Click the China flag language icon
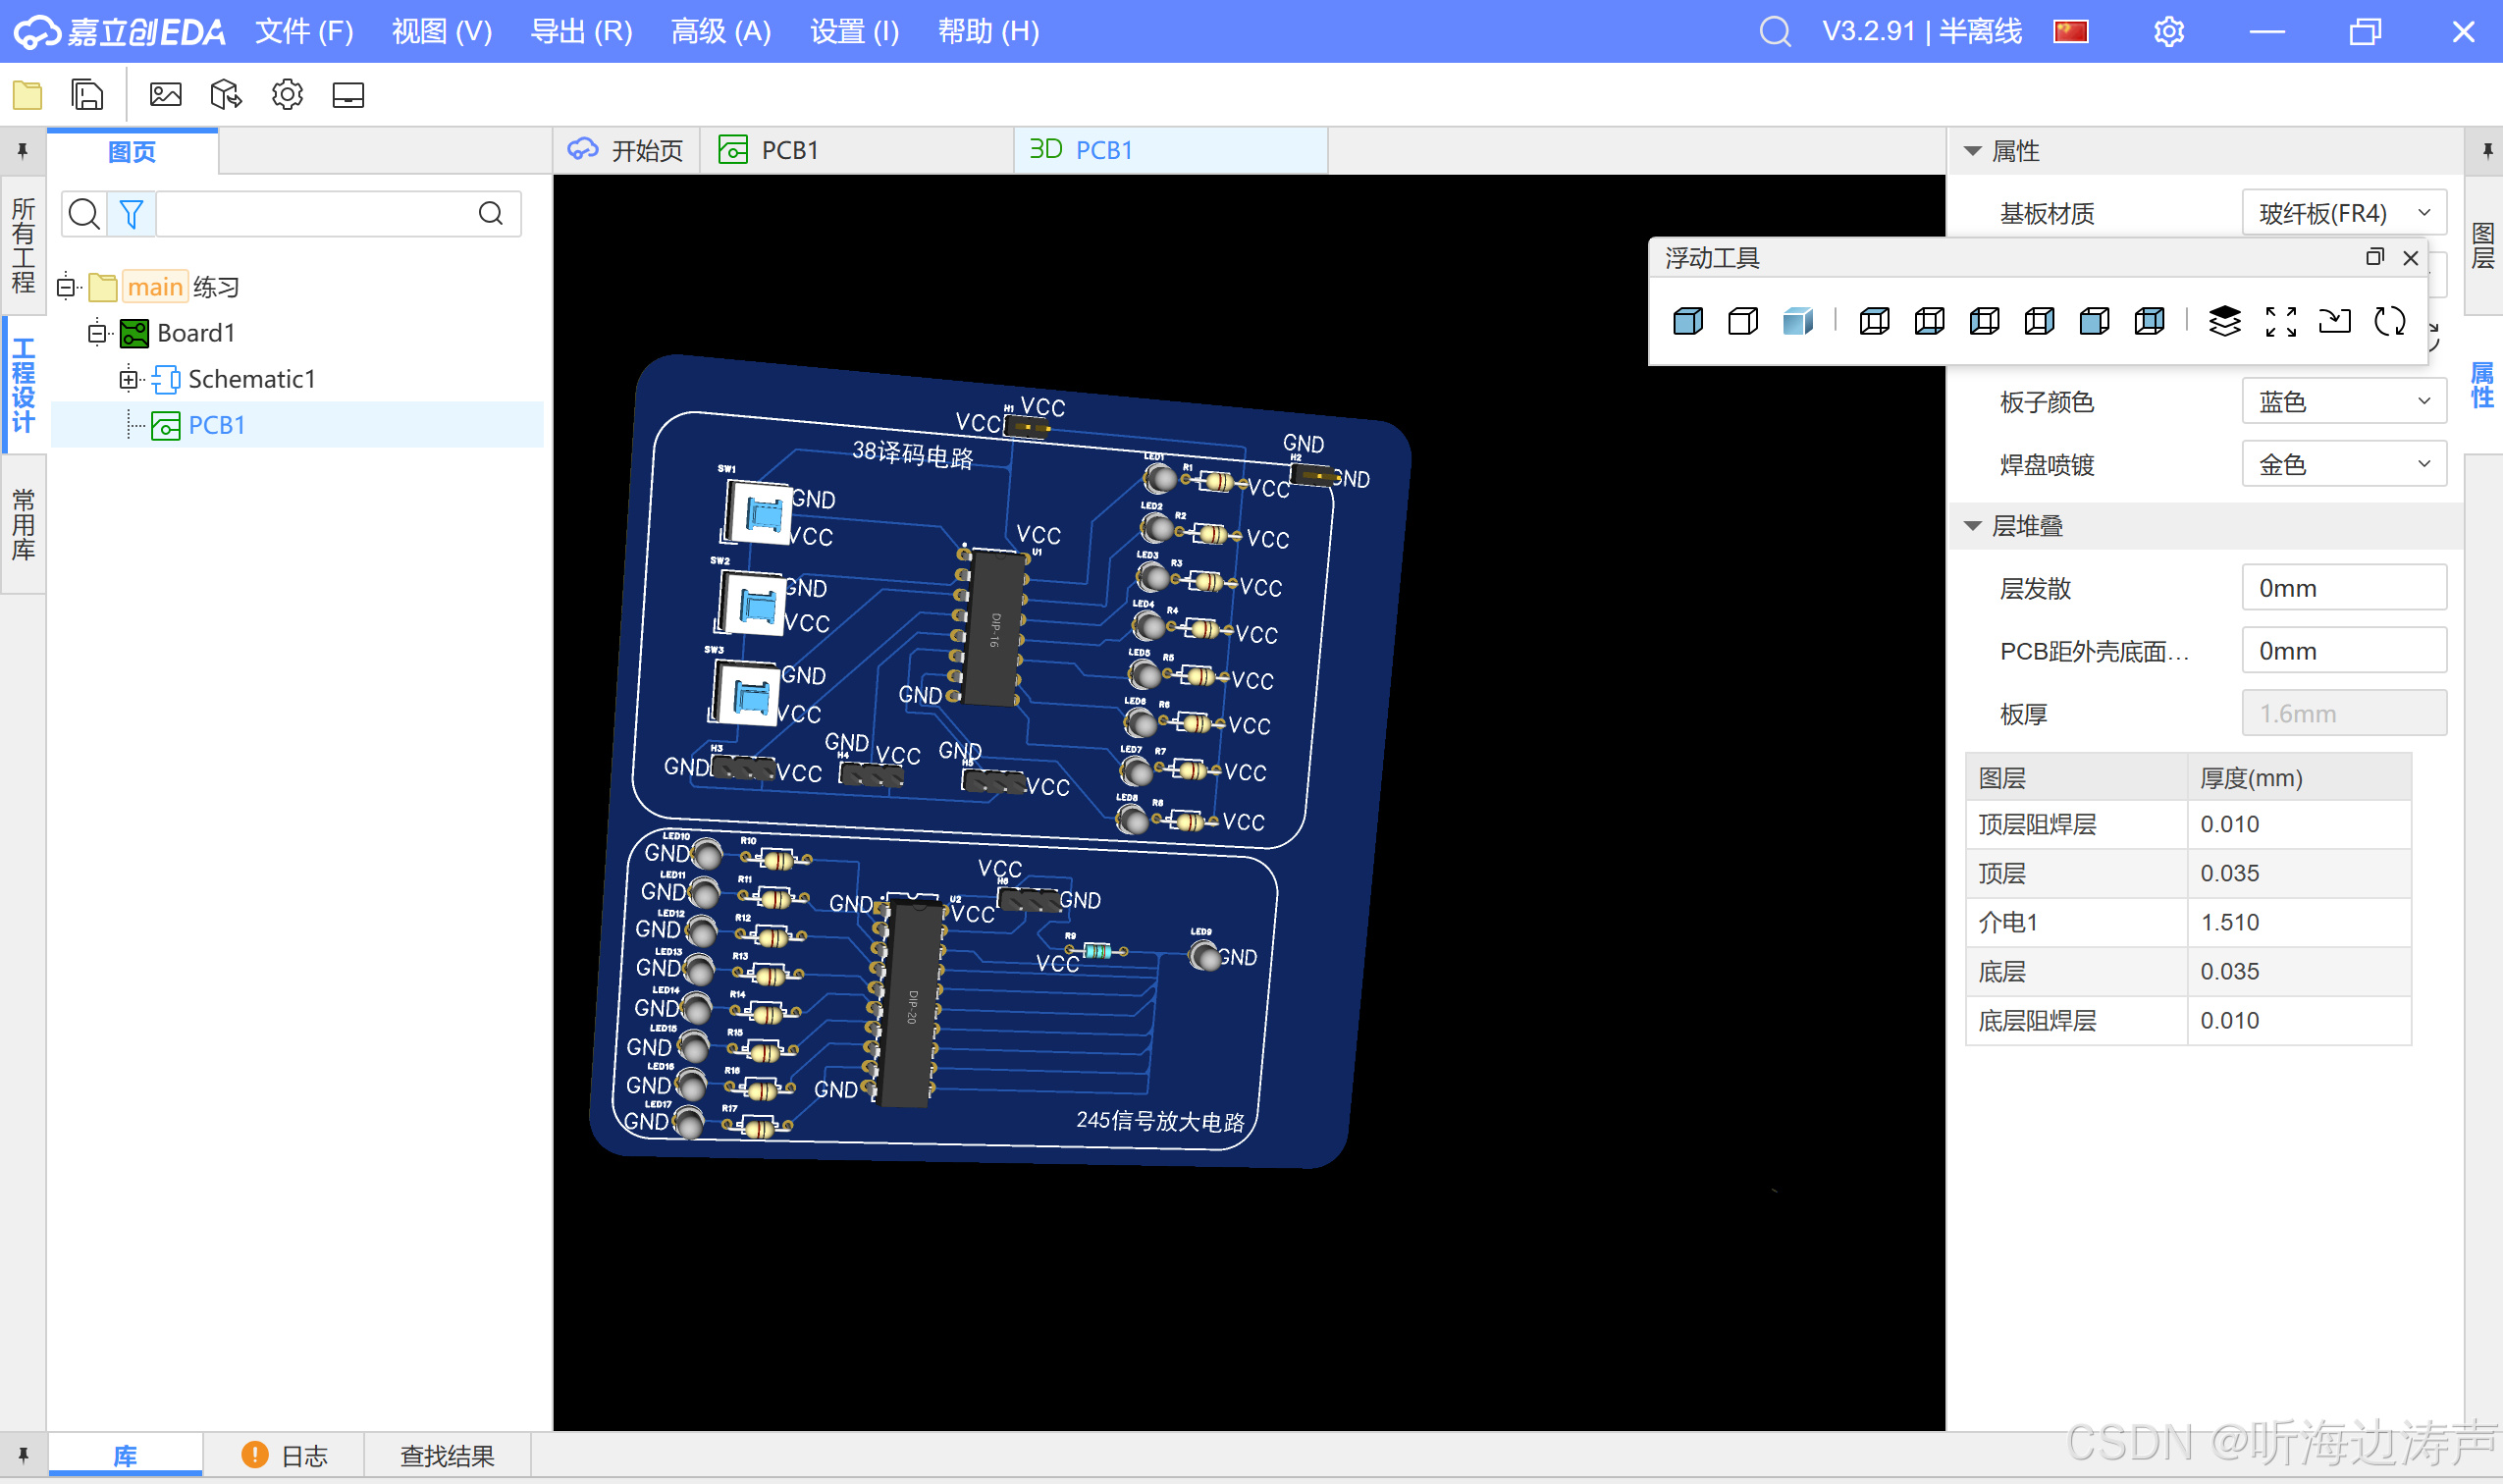The image size is (2503, 1484). [2071, 31]
